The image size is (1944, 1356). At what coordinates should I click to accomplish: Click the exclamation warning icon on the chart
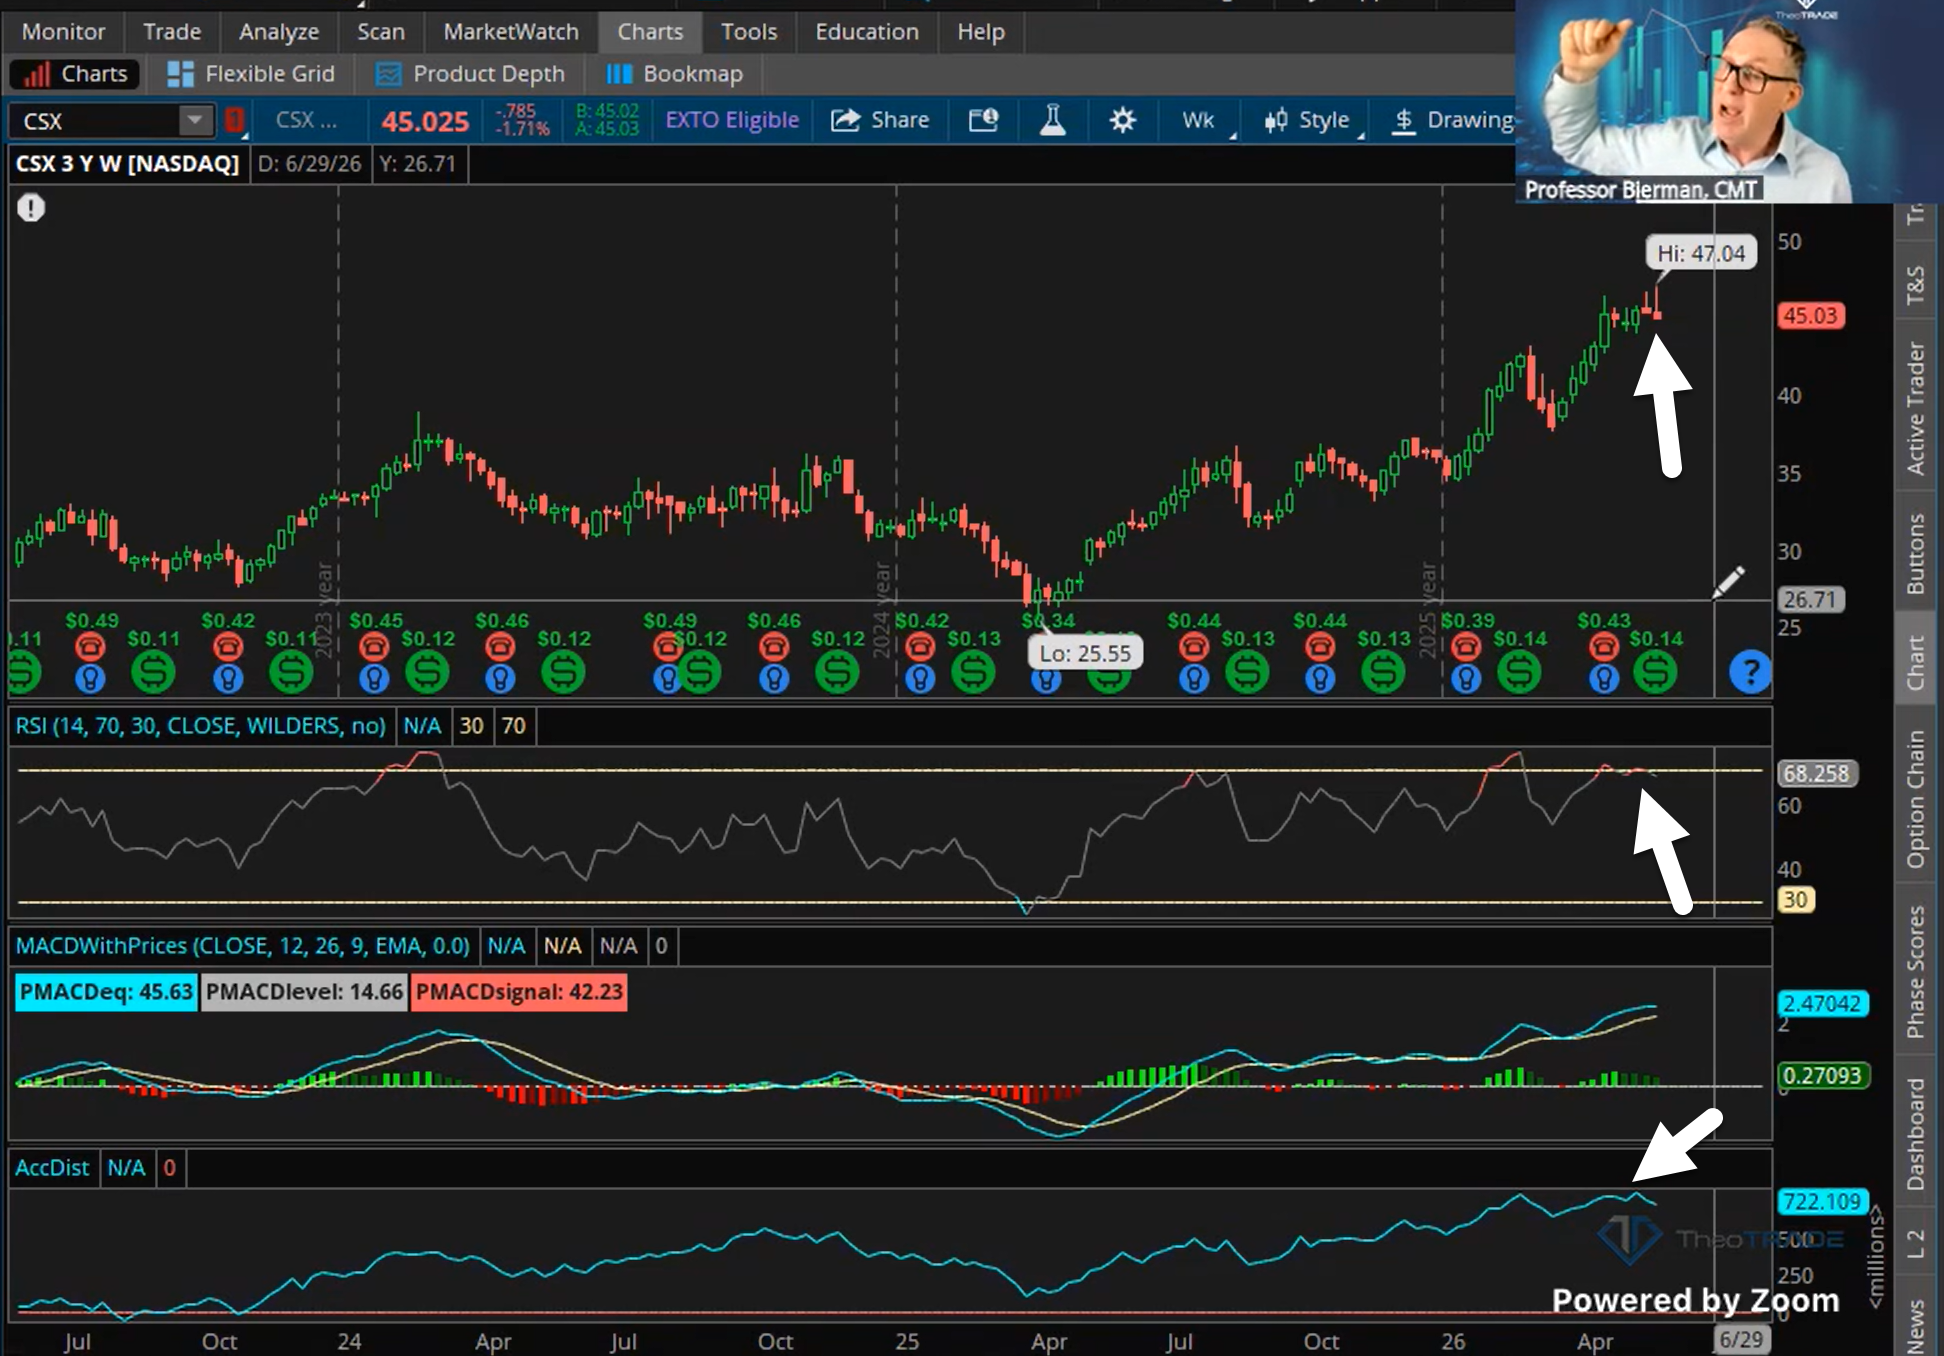(x=31, y=208)
